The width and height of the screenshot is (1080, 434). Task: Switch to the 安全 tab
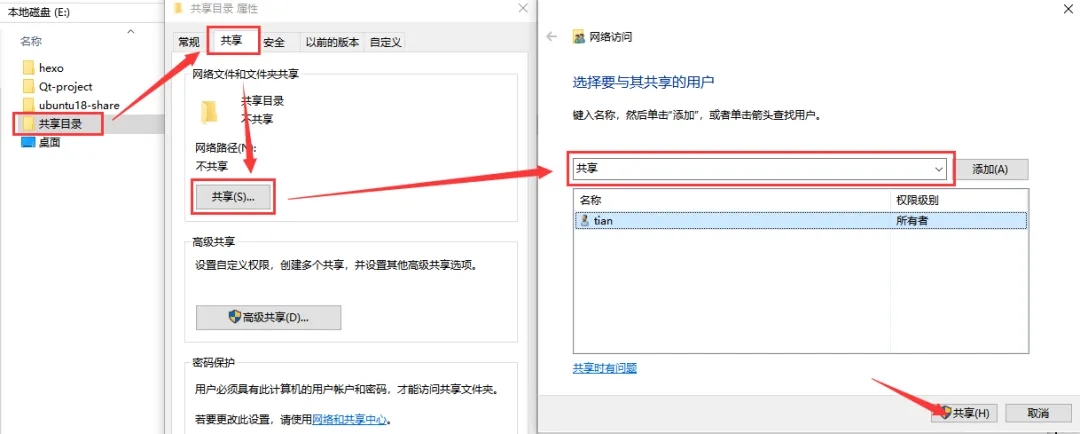(274, 42)
